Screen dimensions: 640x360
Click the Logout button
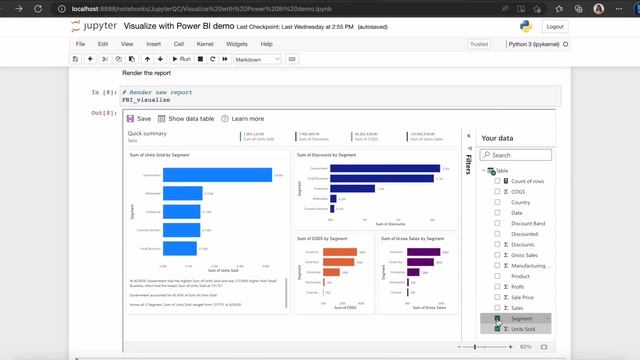tap(555, 27)
